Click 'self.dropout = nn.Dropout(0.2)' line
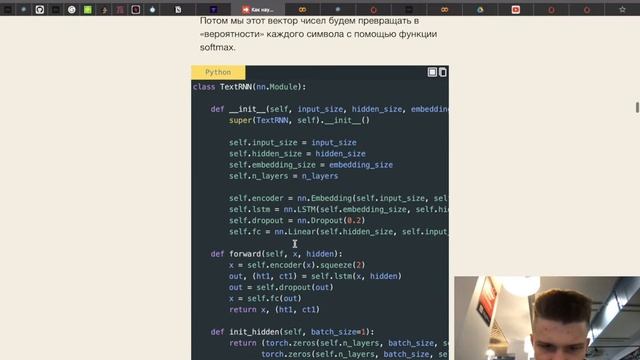Screen dimensions: 640x360 coord(297,221)
